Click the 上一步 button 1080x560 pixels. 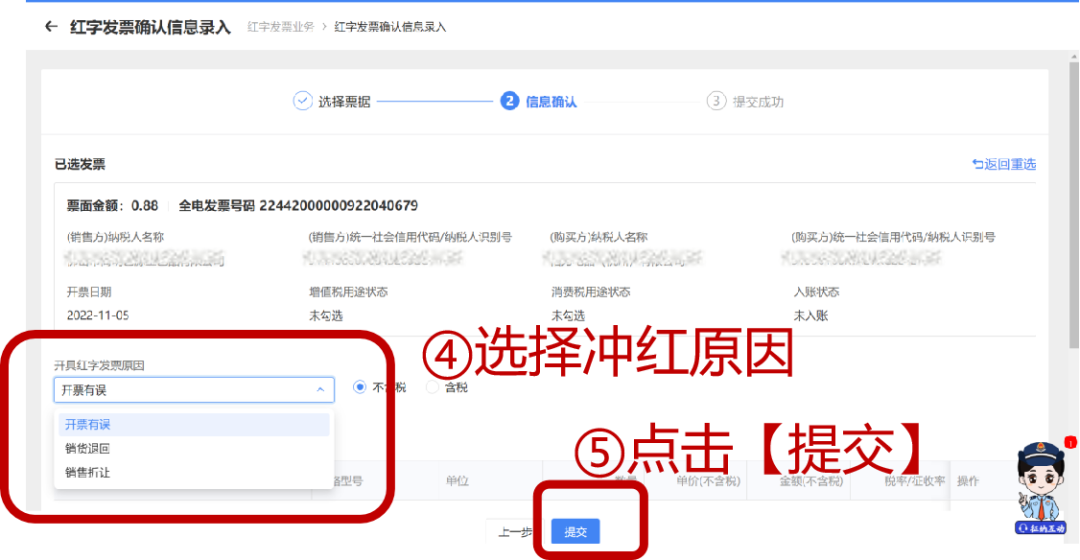[x=515, y=532]
